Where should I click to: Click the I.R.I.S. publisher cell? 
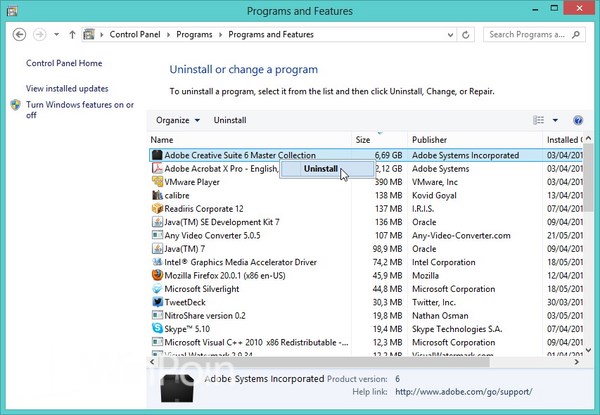(423, 209)
